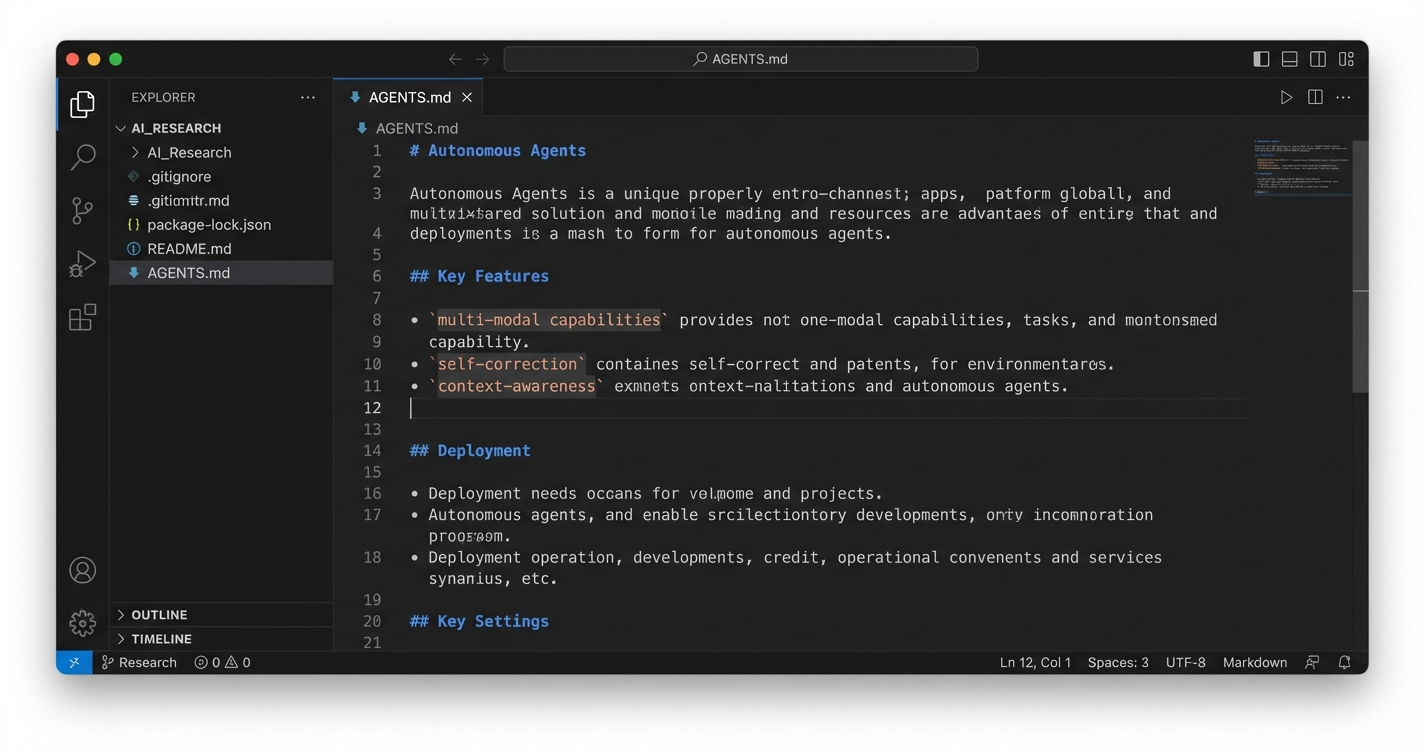Click the notifications bell in the status bar
This screenshot has width=1424, height=752.
pos(1344,662)
